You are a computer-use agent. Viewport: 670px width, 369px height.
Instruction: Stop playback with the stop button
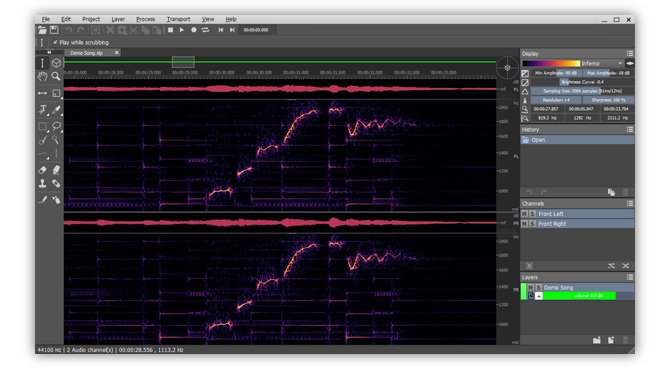coord(170,30)
